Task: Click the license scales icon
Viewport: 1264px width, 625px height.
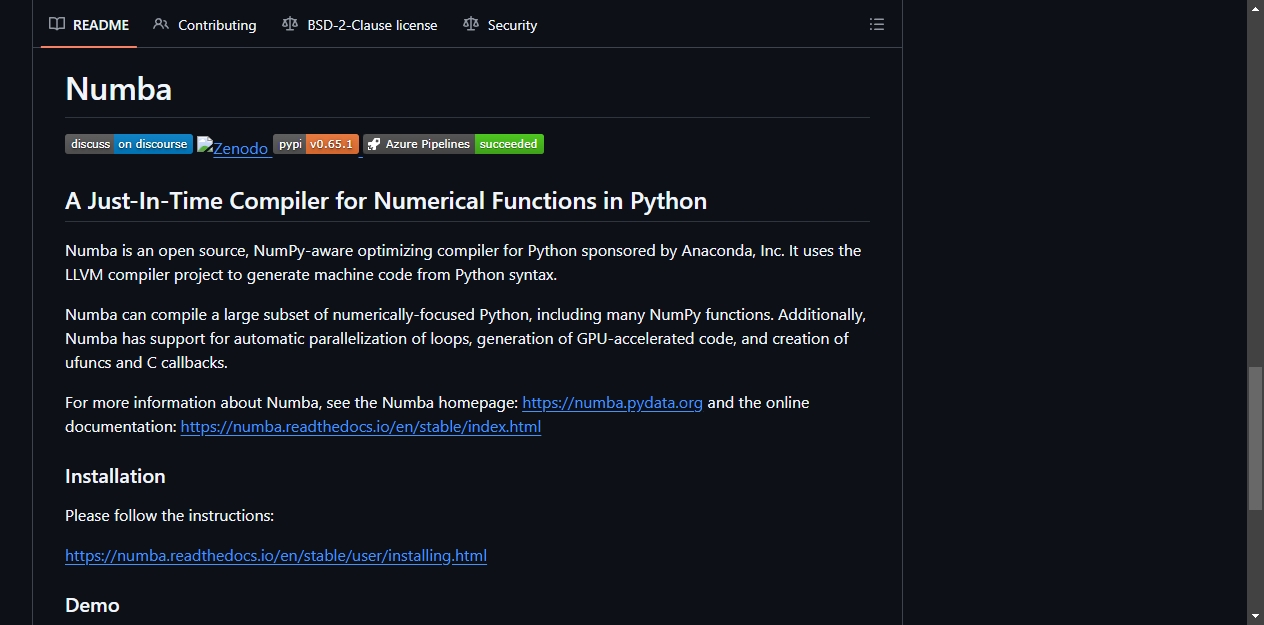Action: point(290,24)
